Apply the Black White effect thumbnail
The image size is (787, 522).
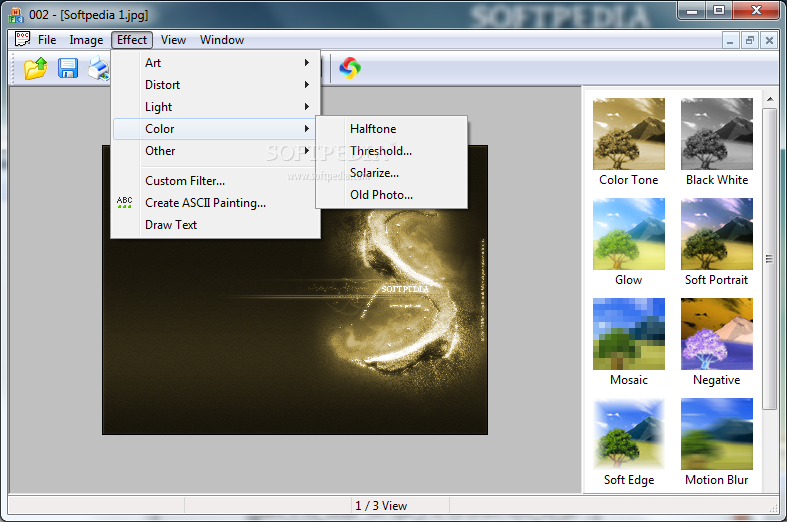(717, 134)
